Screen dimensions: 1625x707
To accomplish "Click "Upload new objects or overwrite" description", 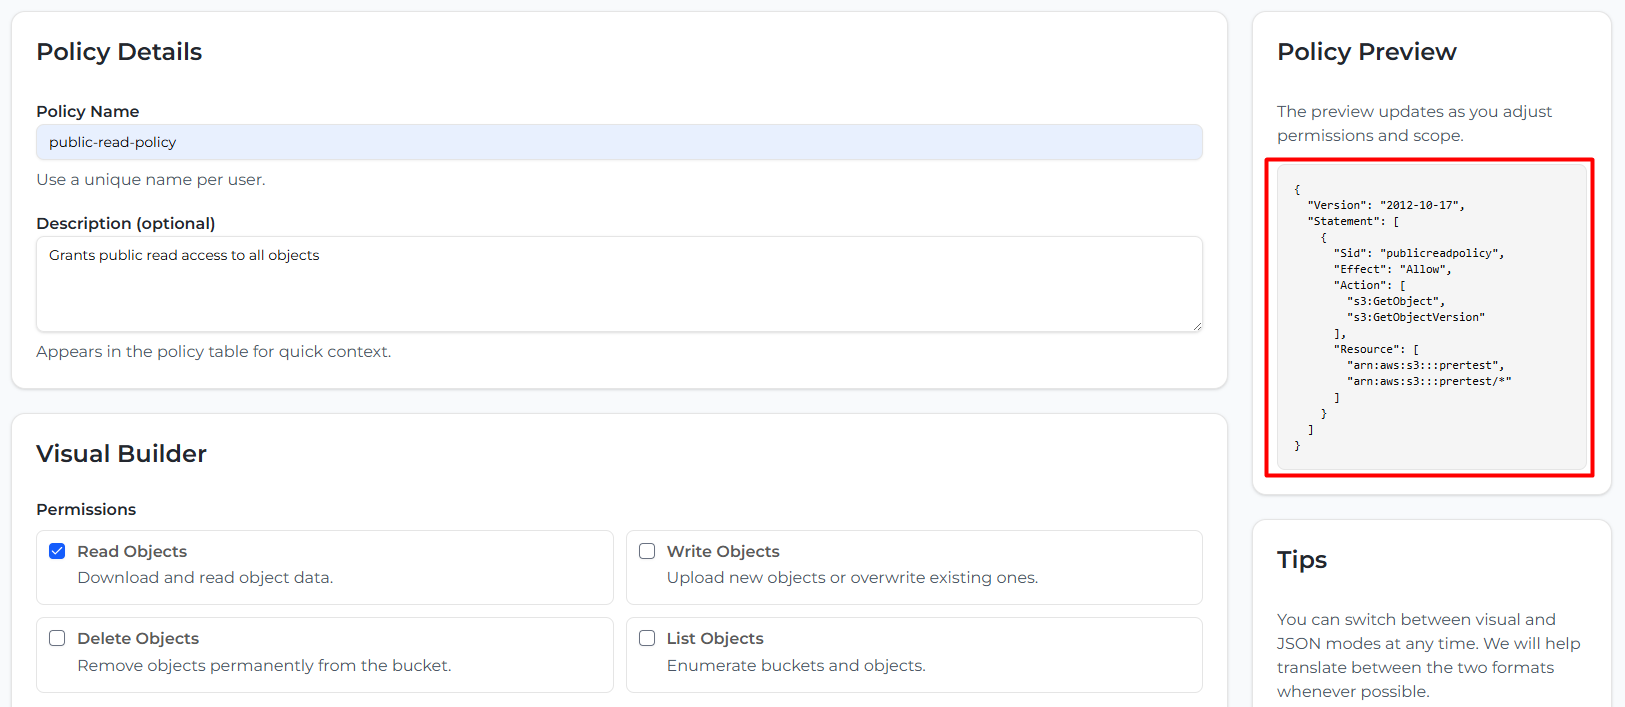I will [852, 578].
